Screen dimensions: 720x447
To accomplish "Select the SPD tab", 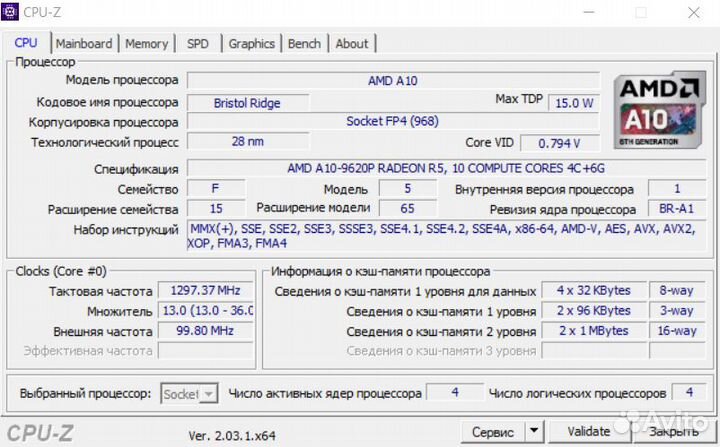I will click(x=197, y=44).
